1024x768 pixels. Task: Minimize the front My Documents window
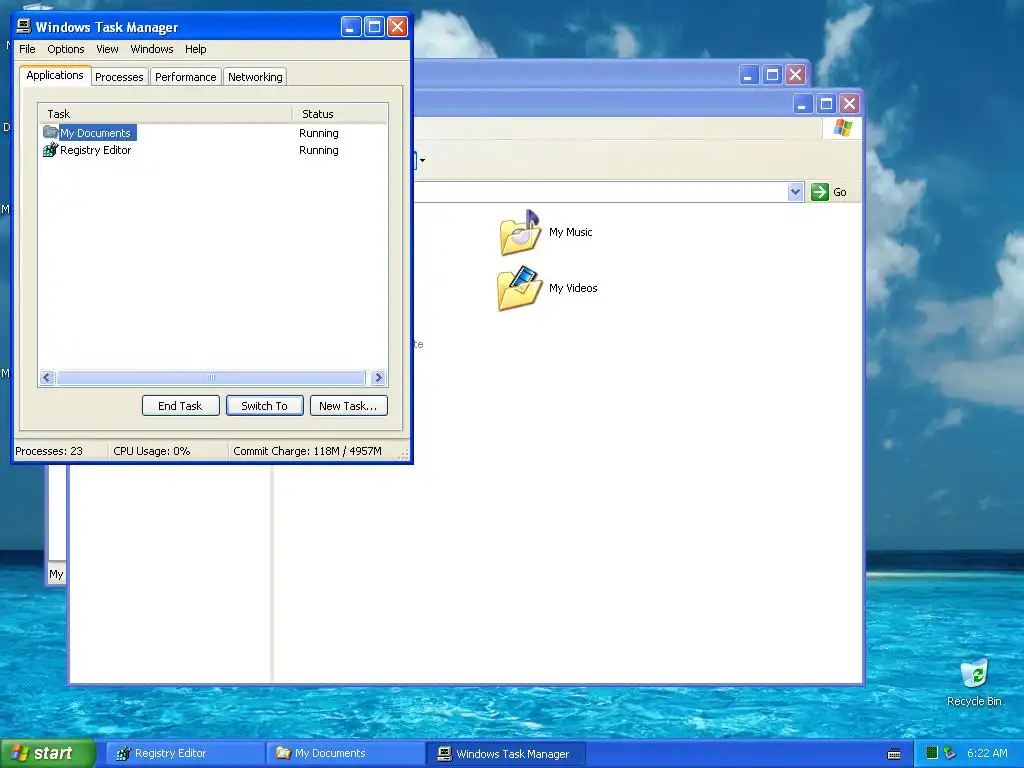(803, 103)
